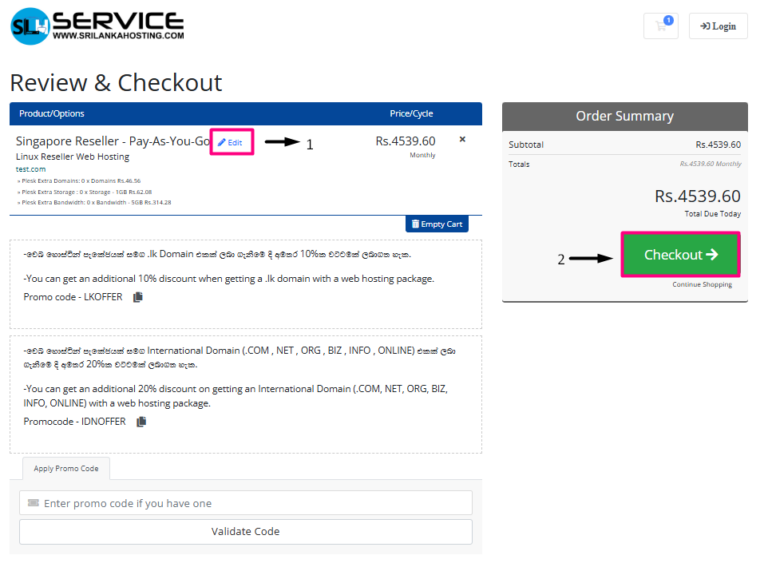Click the cart item count badge

pos(668,20)
